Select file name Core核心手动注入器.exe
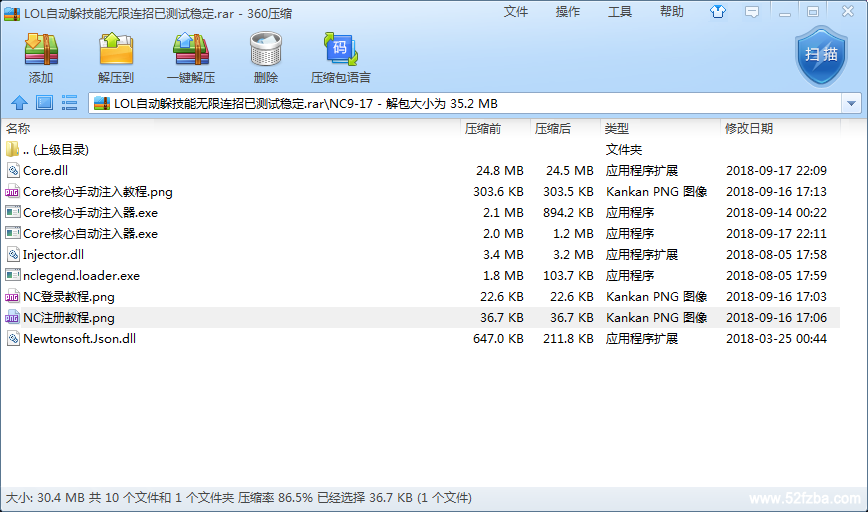This screenshot has width=868, height=512. click(x=90, y=213)
